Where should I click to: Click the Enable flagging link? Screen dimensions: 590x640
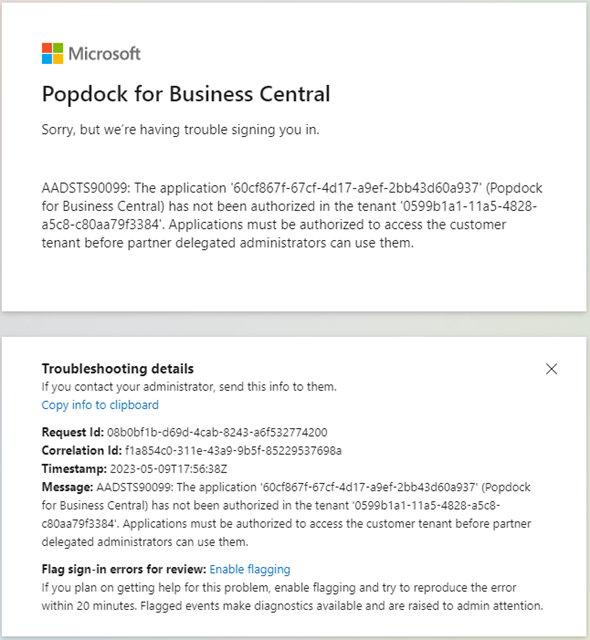[x=250, y=569]
